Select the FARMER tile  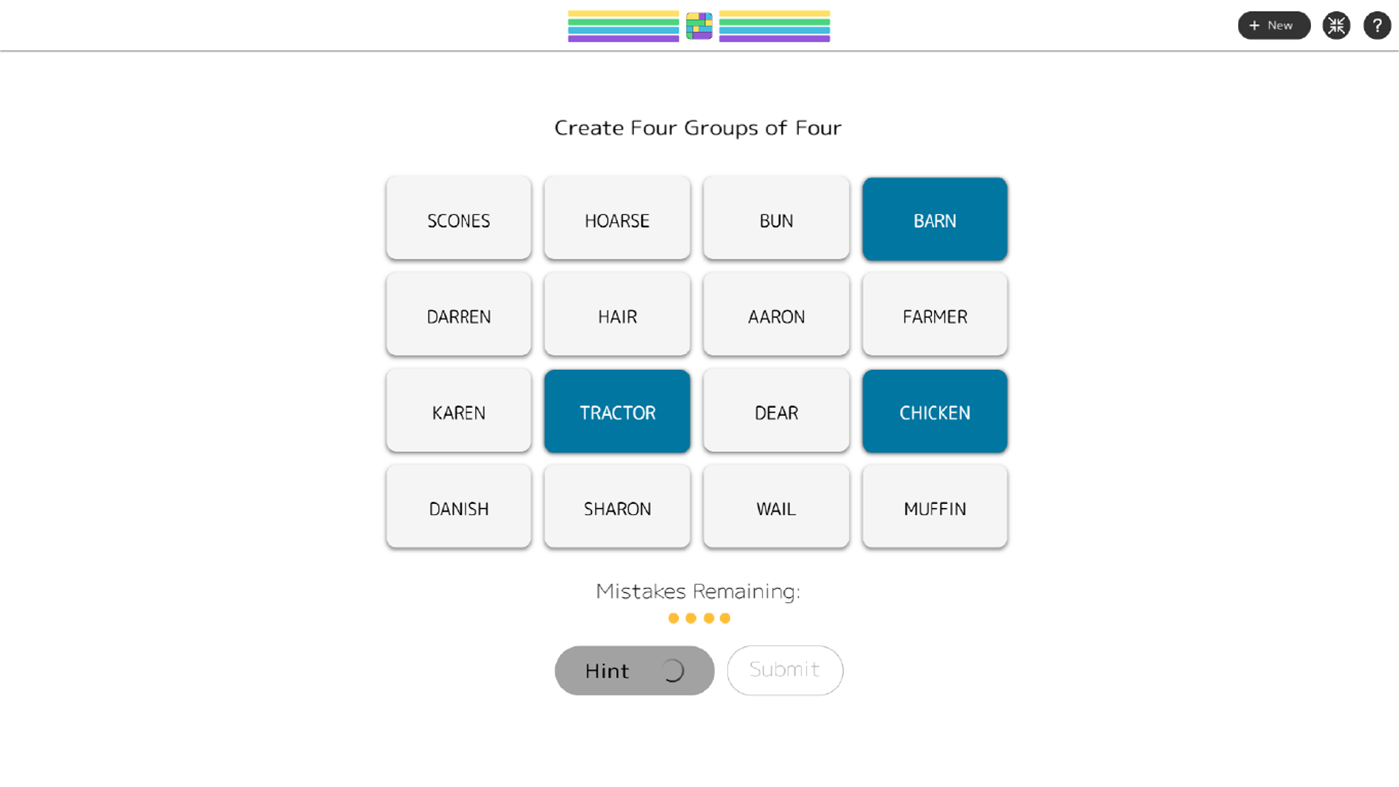click(934, 316)
